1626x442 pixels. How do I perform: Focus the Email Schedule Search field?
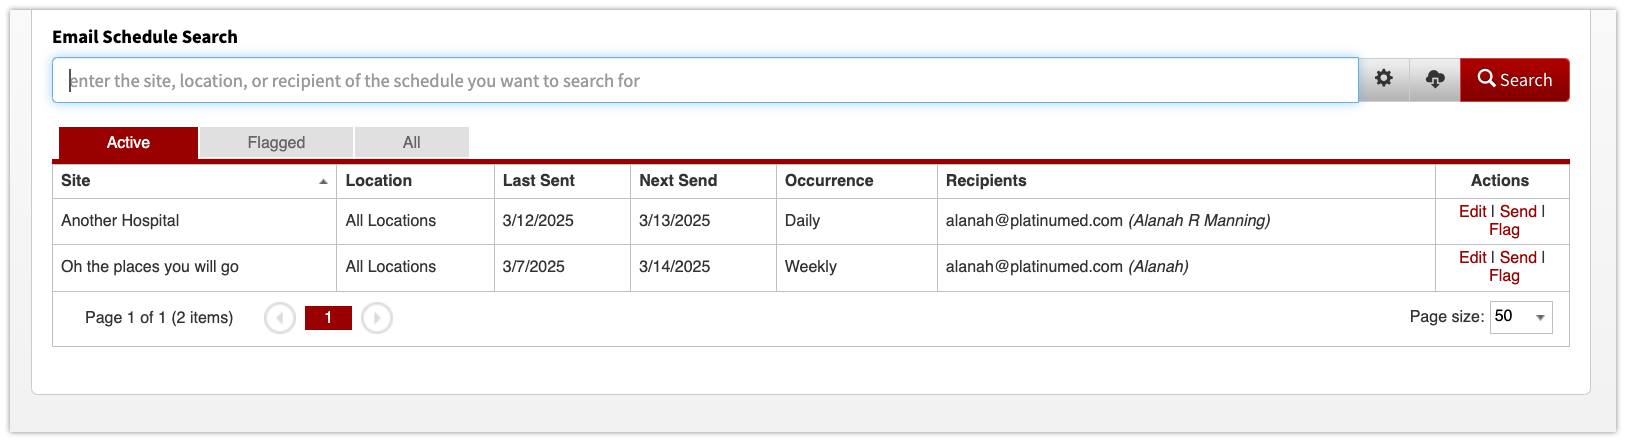pyautogui.click(x=705, y=80)
